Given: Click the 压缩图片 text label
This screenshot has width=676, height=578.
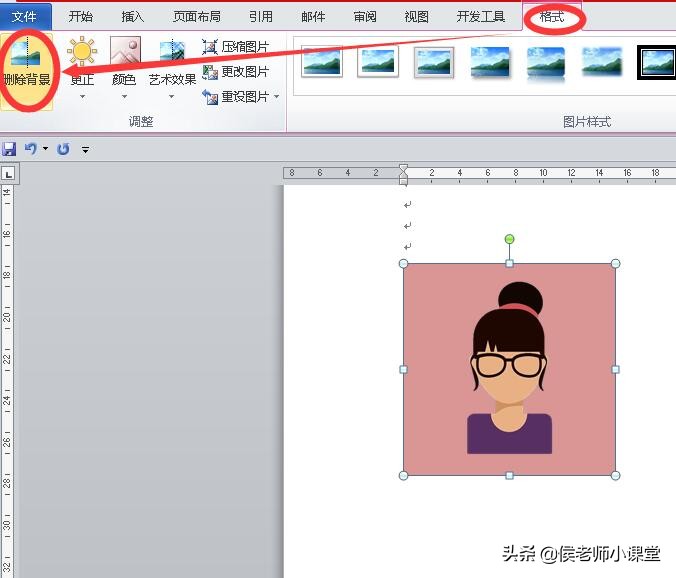Looking at the screenshot, I should (245, 47).
